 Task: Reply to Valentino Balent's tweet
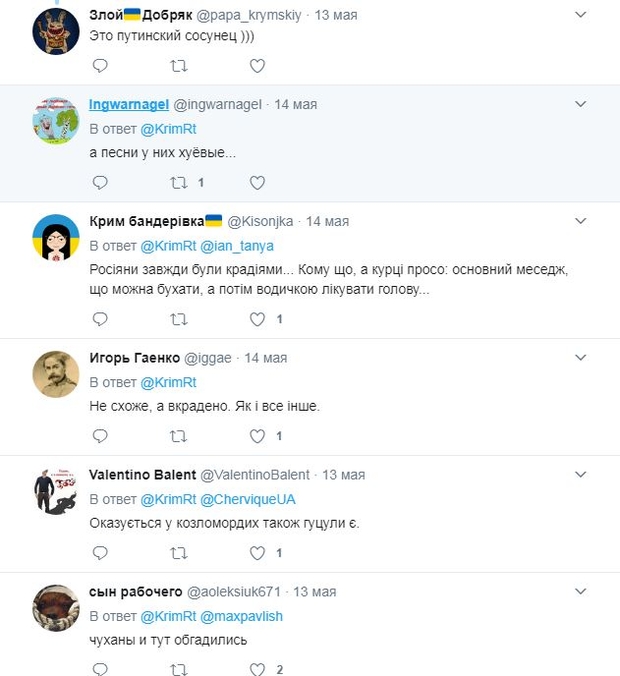(100, 552)
